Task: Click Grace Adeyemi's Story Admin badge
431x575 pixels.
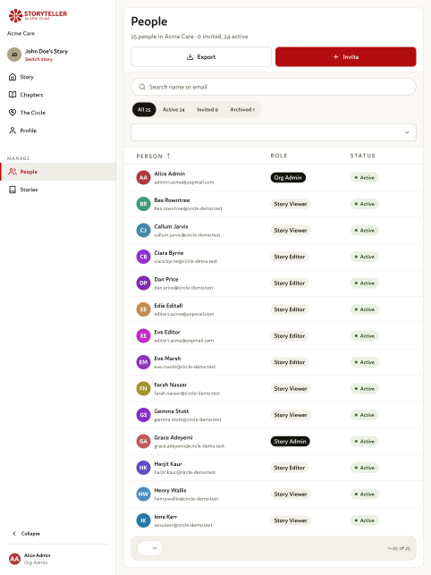Action: point(290,442)
